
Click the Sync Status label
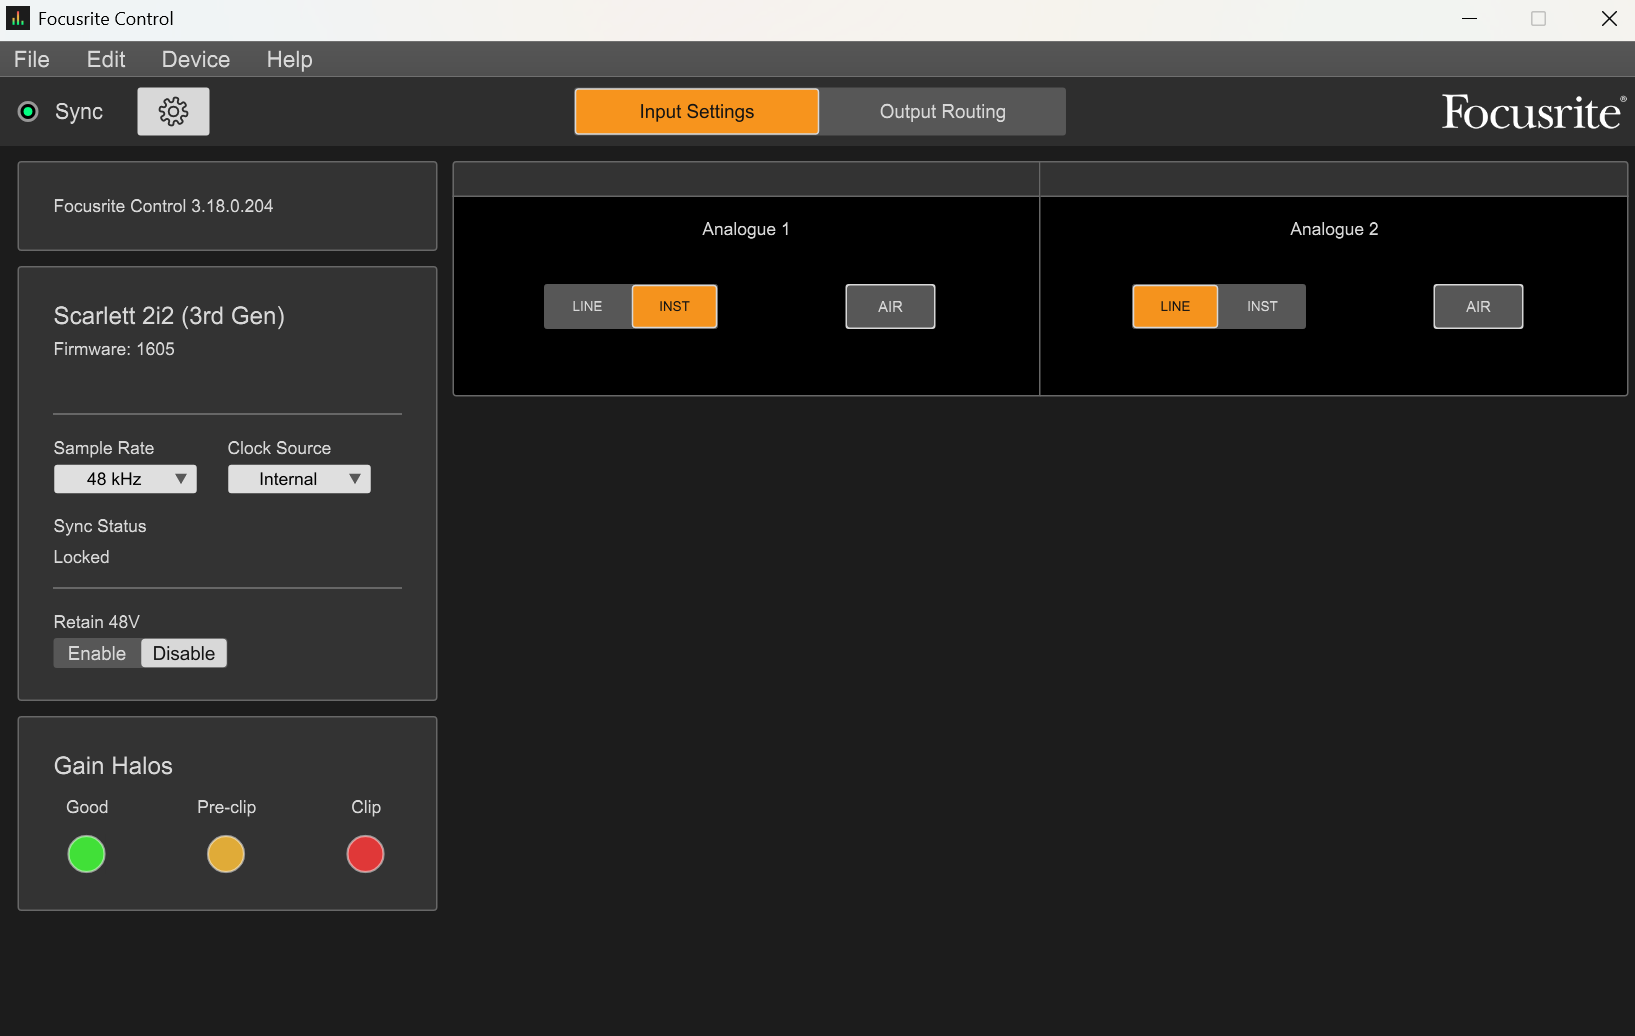pos(100,526)
